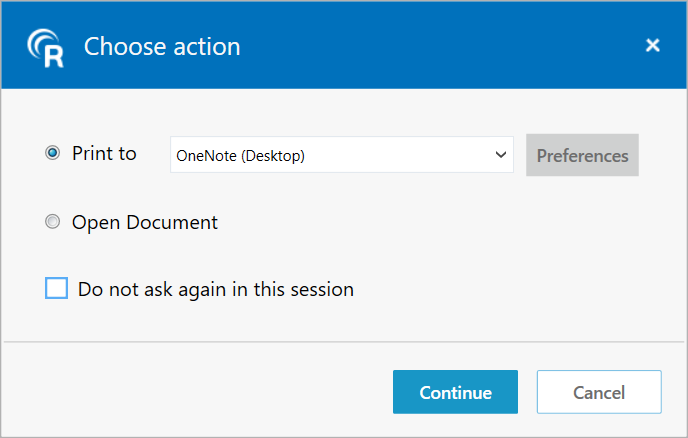Cancel the dialog
The image size is (688, 438).
tap(598, 392)
